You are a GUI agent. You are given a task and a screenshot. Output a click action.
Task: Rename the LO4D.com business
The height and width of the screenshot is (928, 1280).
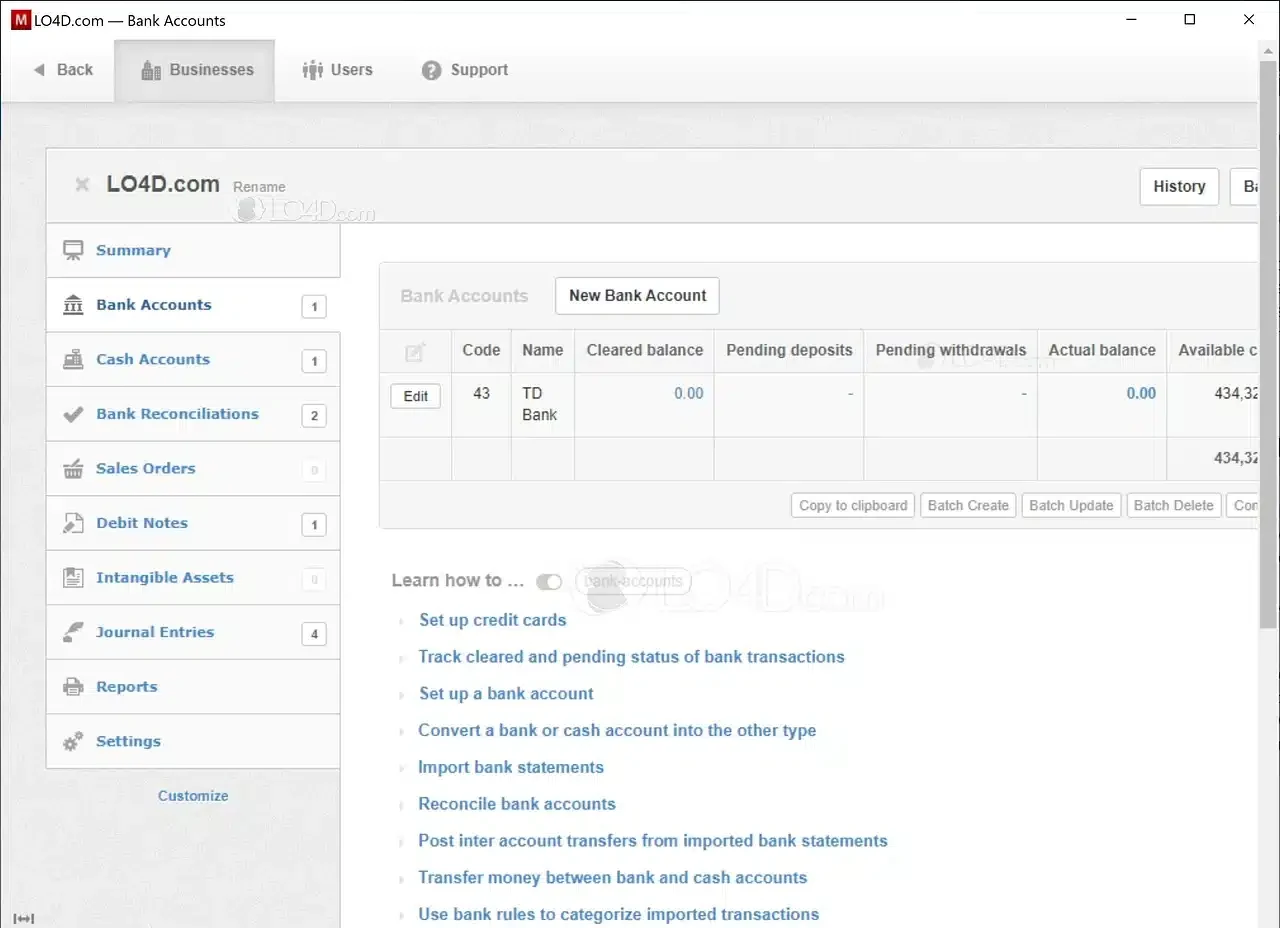[259, 187]
